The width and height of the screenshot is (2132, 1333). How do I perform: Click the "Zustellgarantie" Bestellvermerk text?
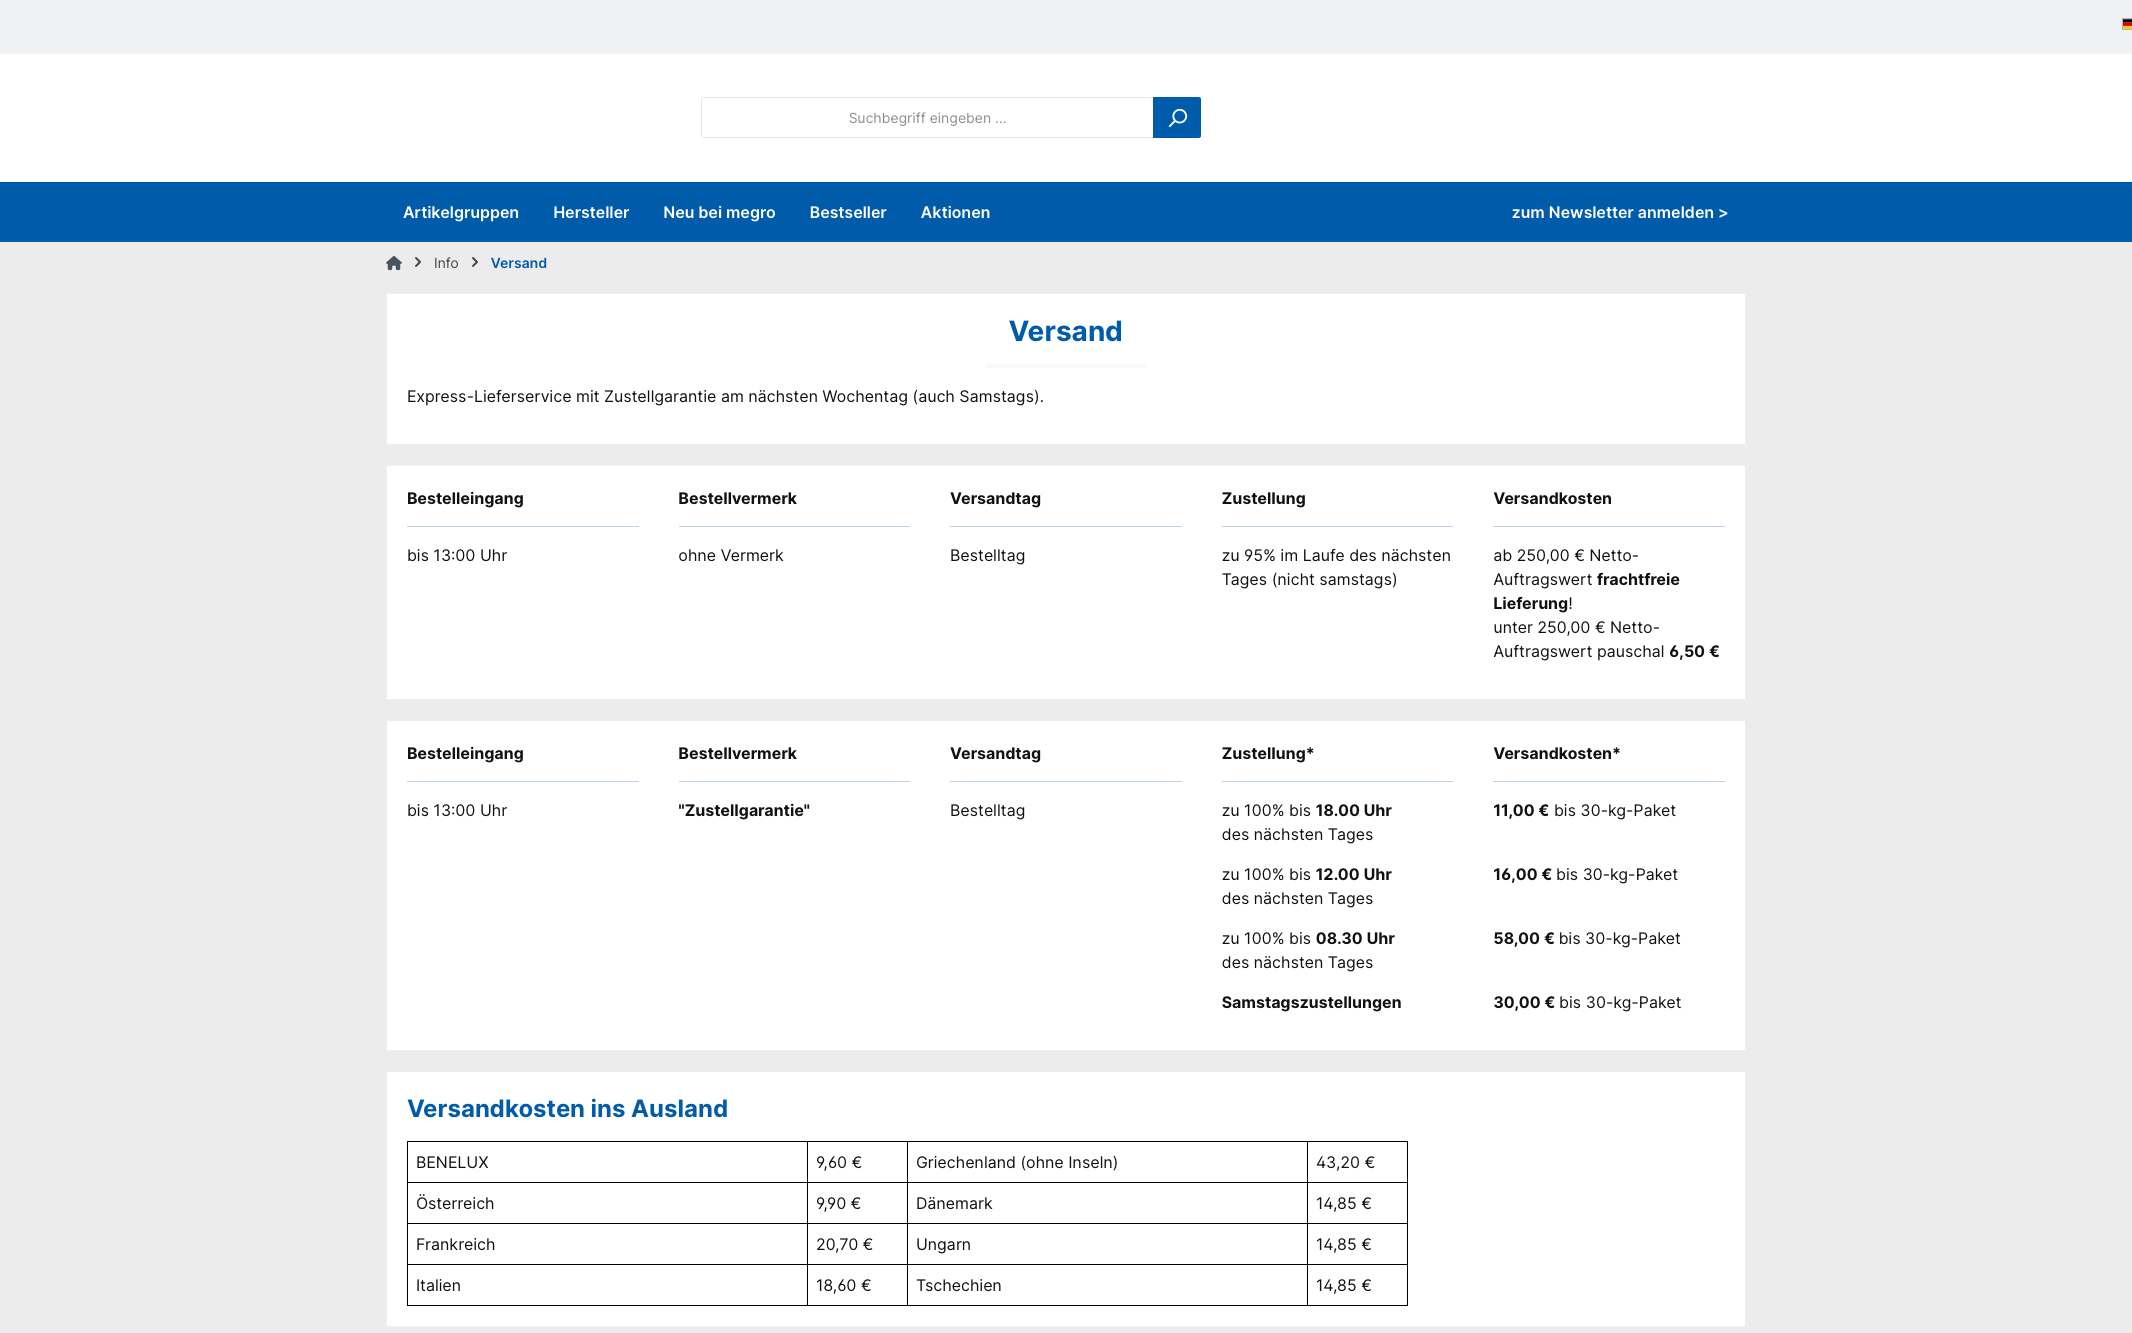pyautogui.click(x=744, y=811)
